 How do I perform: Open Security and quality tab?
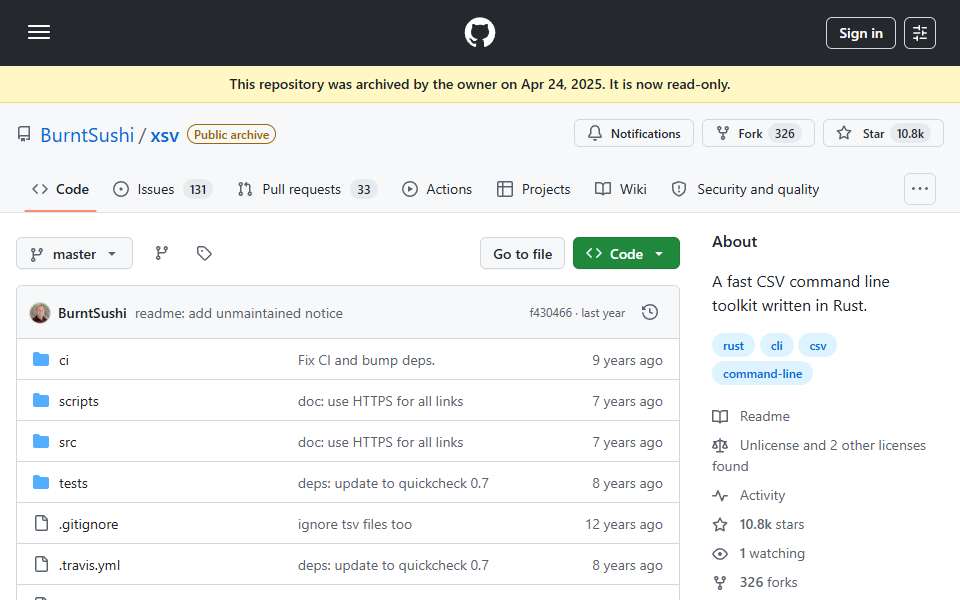coord(745,189)
